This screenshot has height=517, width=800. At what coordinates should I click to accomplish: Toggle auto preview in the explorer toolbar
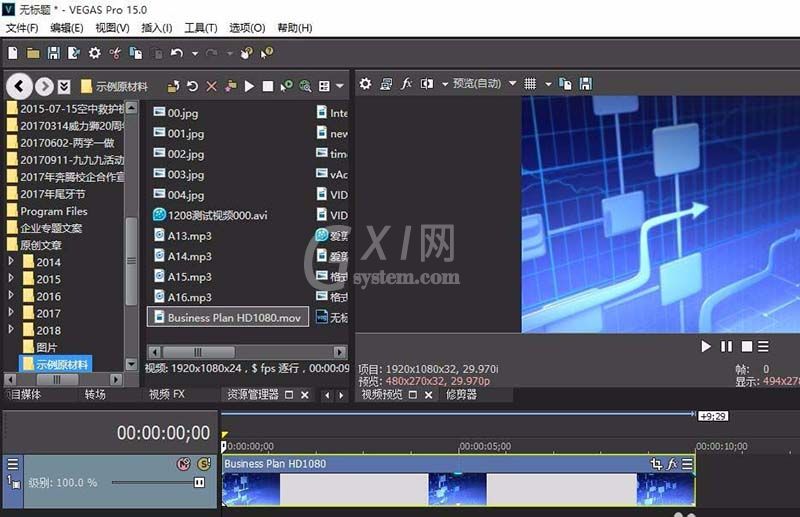tap(286, 86)
